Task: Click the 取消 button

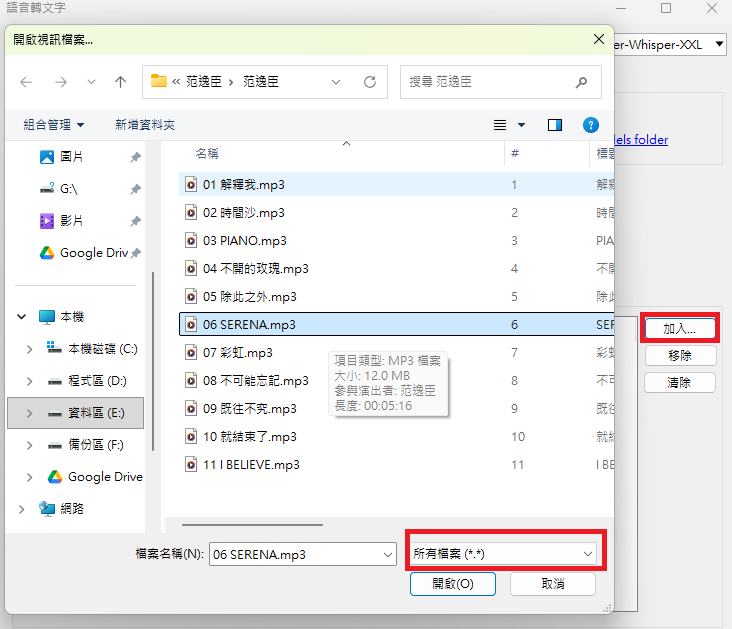Action: 553,584
